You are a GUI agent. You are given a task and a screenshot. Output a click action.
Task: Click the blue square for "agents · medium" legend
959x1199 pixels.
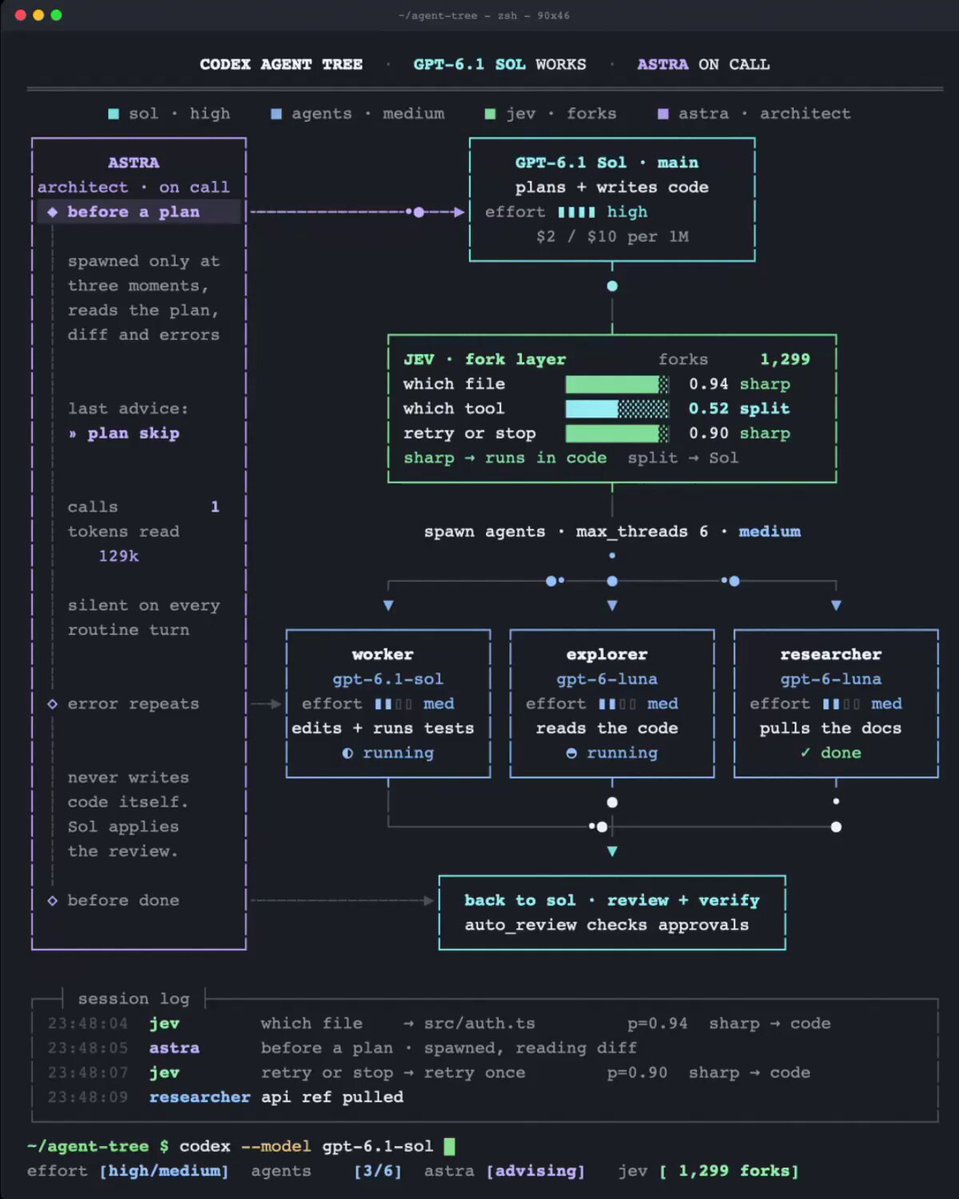pyautogui.click(x=276, y=114)
